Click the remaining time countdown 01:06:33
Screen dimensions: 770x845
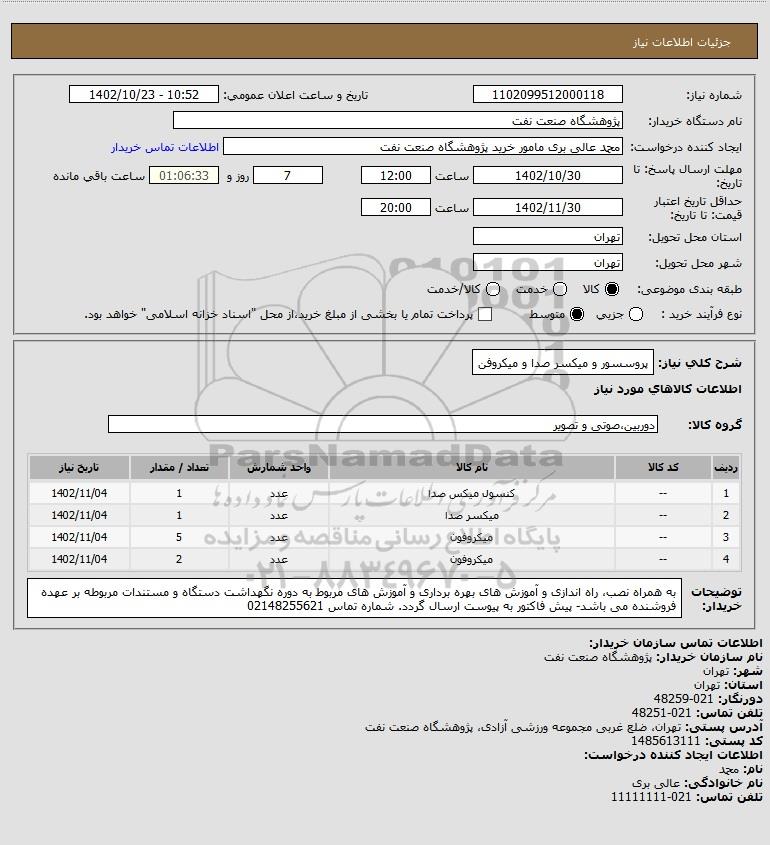pos(184,176)
